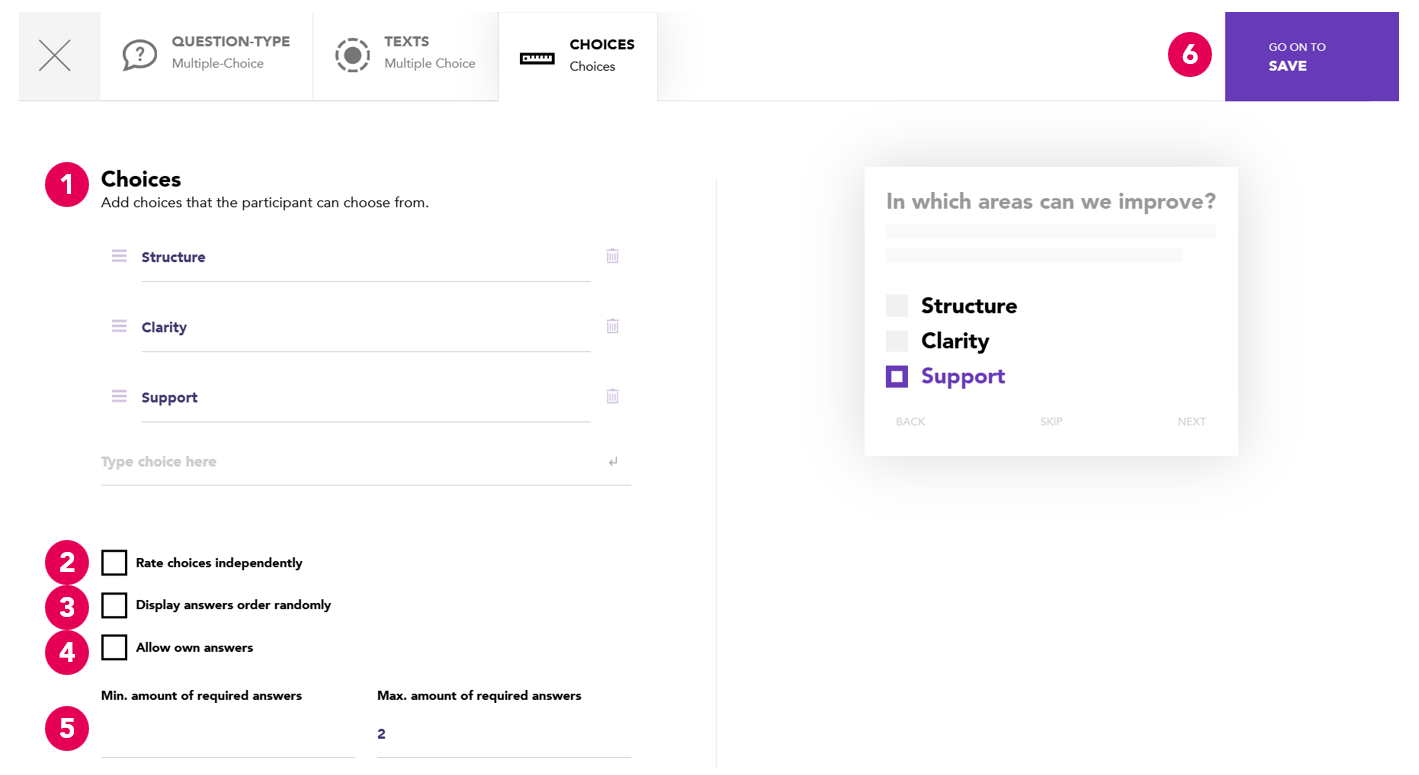This screenshot has height=775, width=1419.
Task: Delete the Clarity choice with trash icon
Action: tap(613, 326)
